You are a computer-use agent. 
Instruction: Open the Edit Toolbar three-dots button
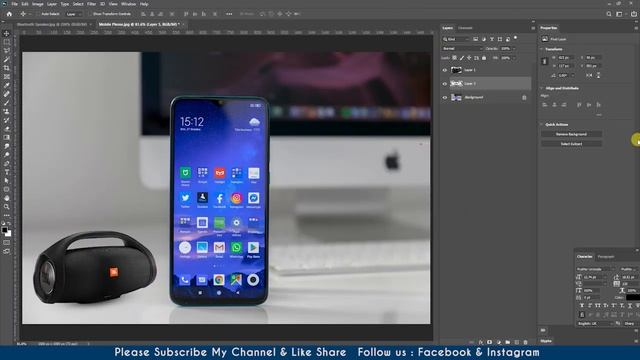7,215
